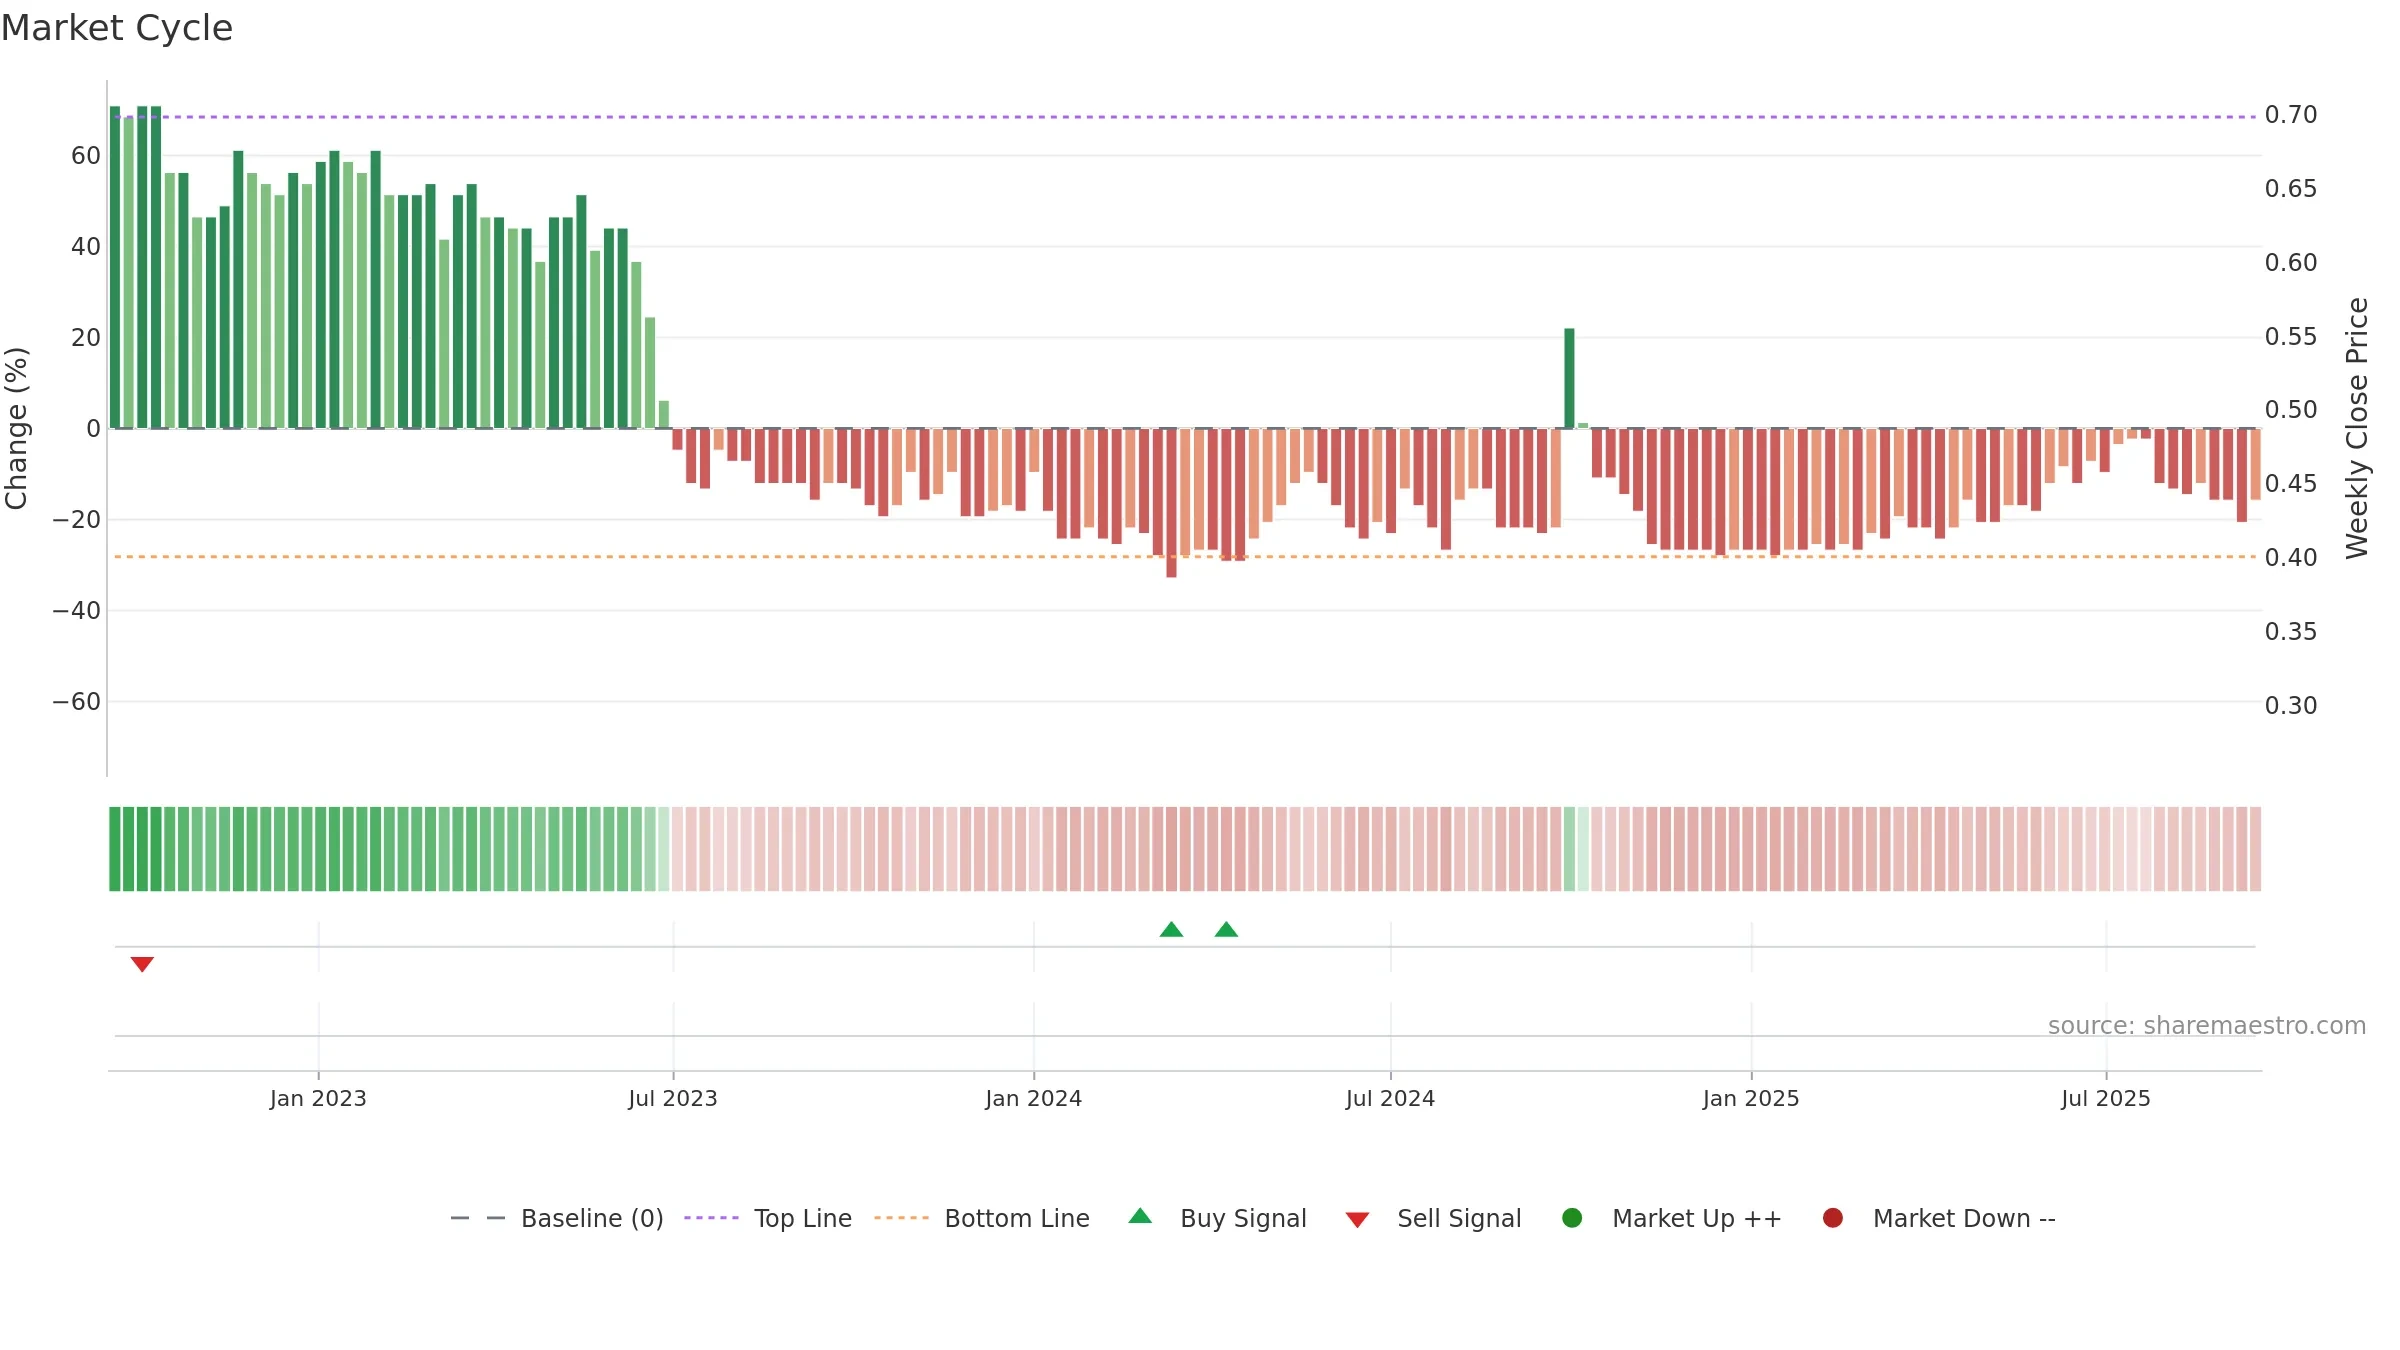Click the Jul 2024 axis label

[1390, 1099]
